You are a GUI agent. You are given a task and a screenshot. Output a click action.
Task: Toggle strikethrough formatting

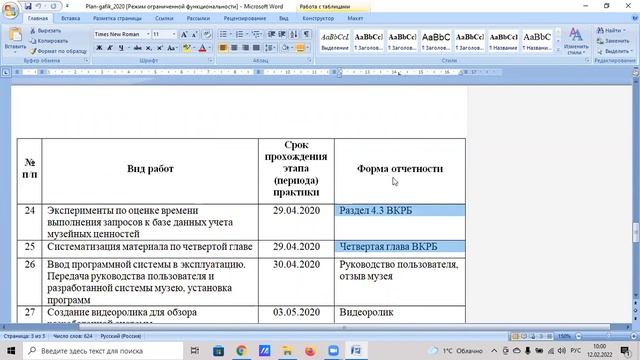(x=138, y=48)
